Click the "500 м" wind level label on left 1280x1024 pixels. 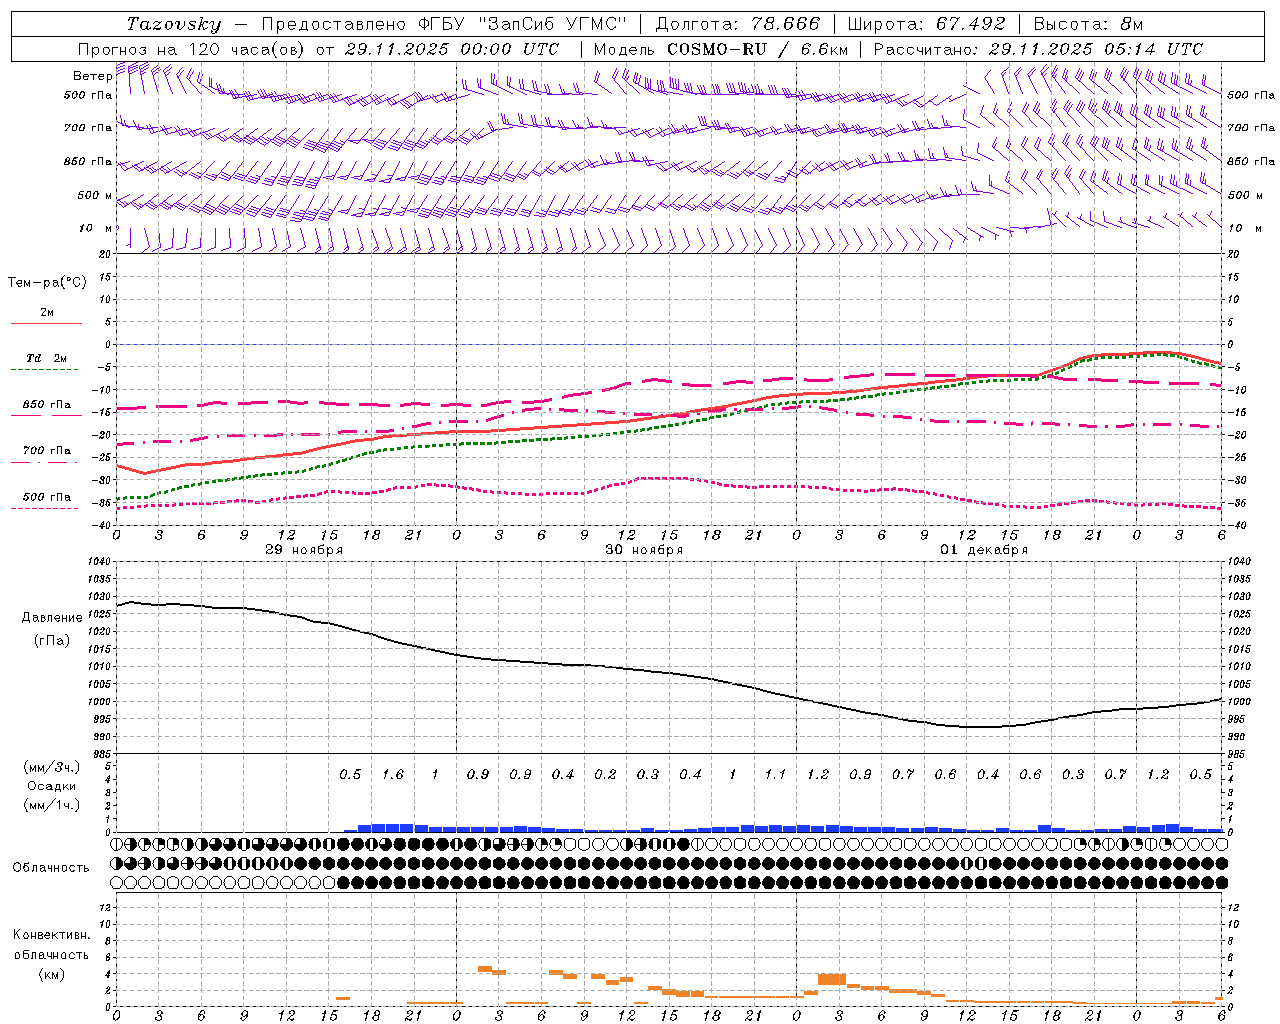(94, 195)
